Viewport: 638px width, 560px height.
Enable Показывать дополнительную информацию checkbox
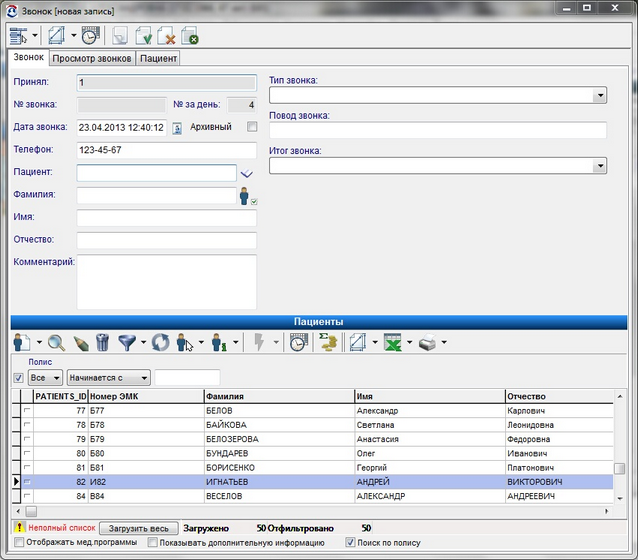152,542
